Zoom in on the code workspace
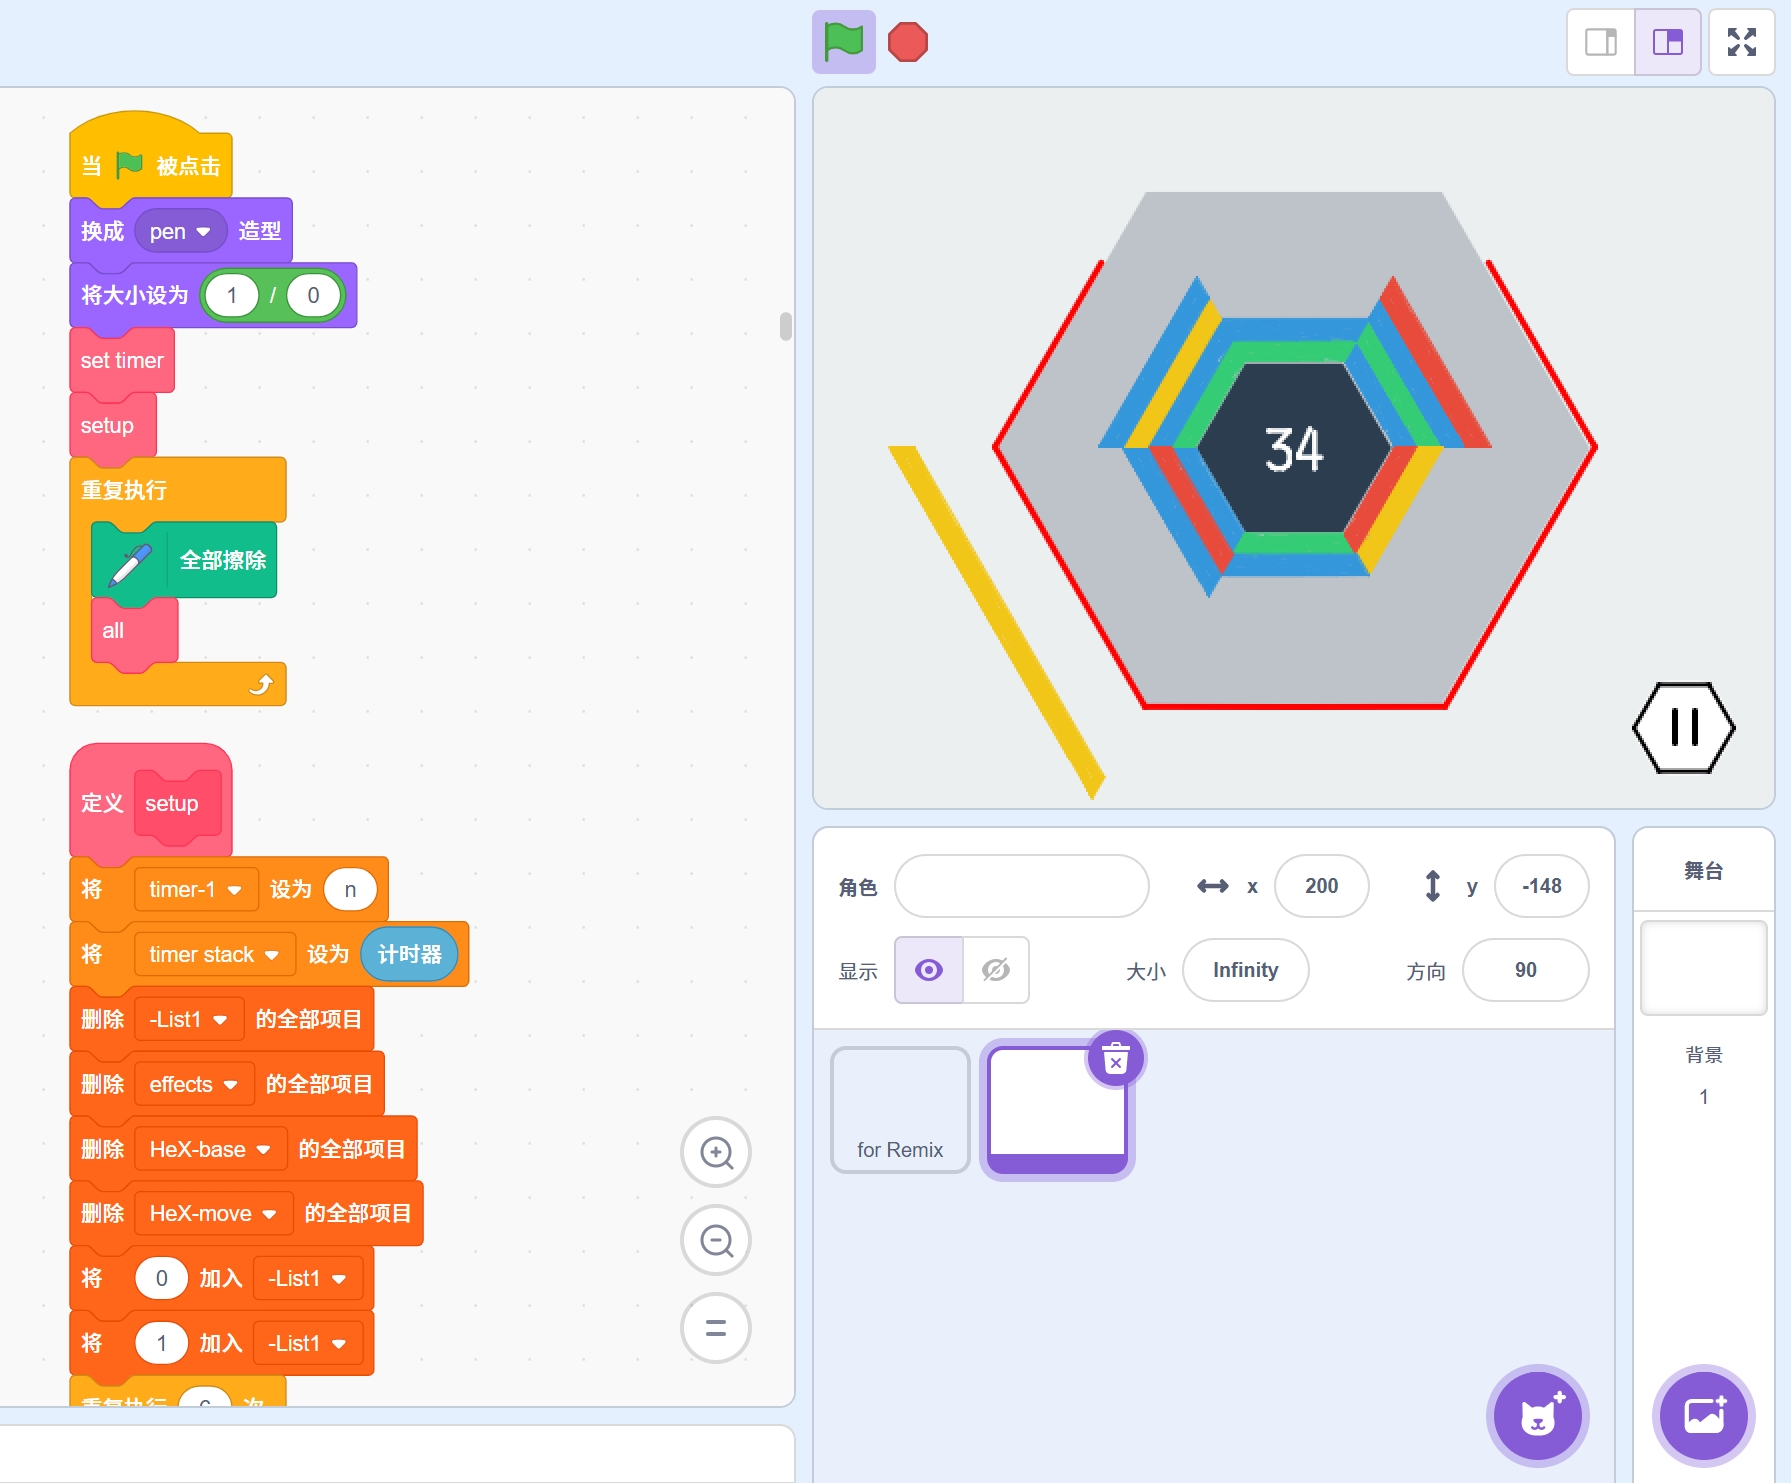The image size is (1791, 1483). (x=716, y=1152)
